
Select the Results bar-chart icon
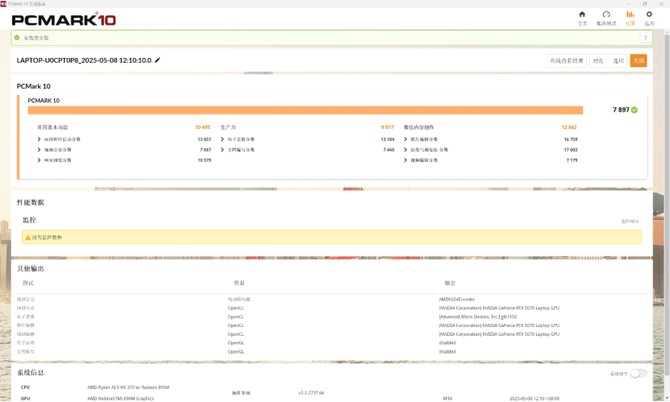pos(630,15)
